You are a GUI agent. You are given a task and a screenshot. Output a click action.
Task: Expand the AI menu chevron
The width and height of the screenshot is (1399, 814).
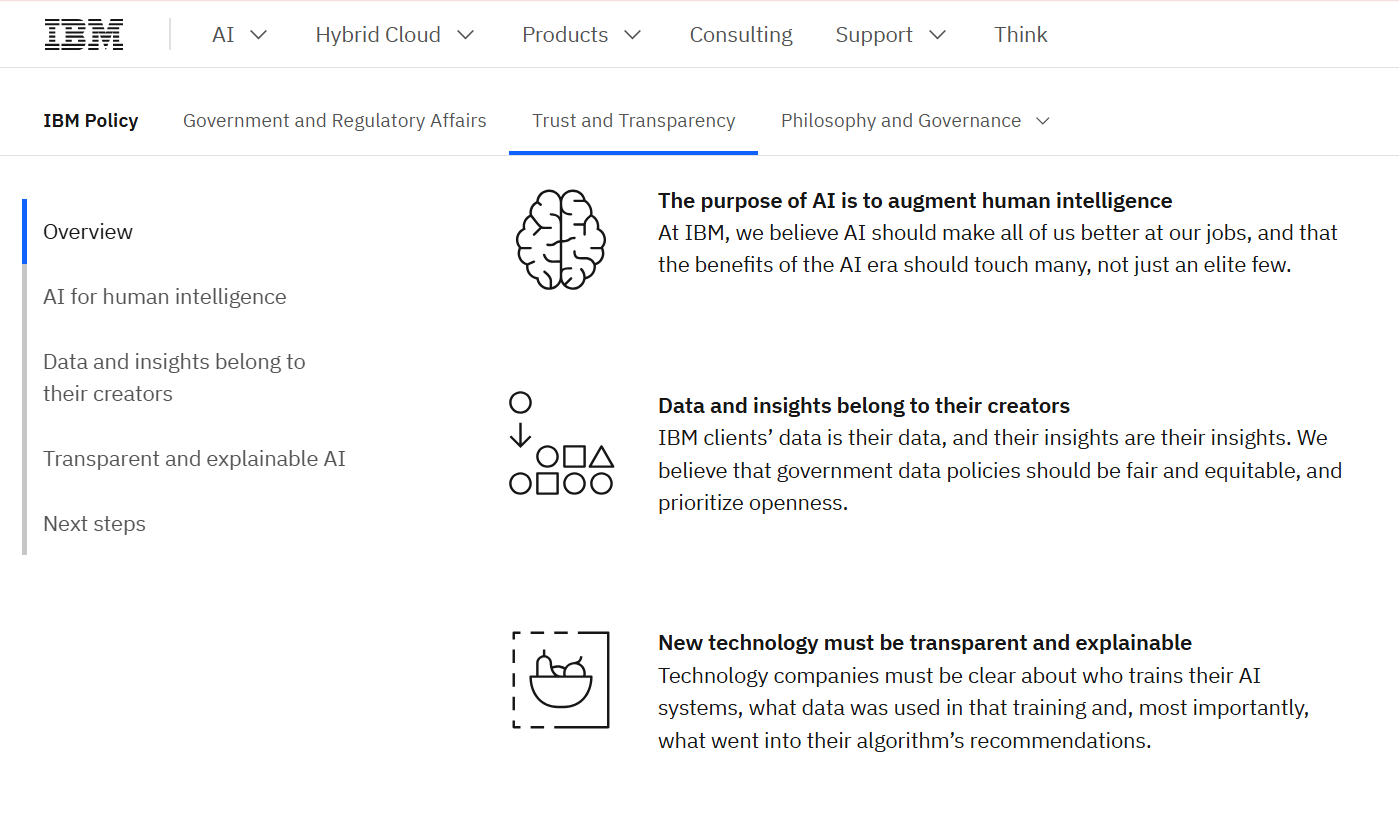click(x=258, y=35)
